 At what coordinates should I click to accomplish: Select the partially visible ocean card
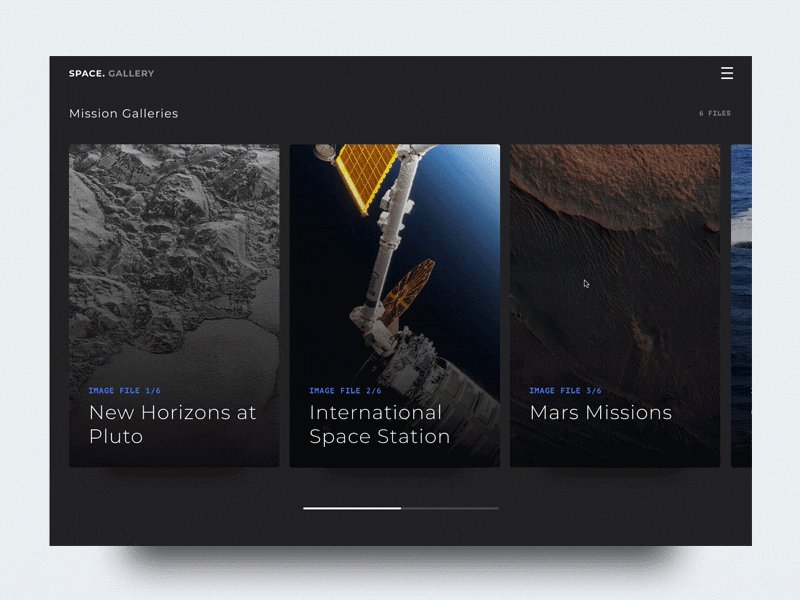(741, 306)
